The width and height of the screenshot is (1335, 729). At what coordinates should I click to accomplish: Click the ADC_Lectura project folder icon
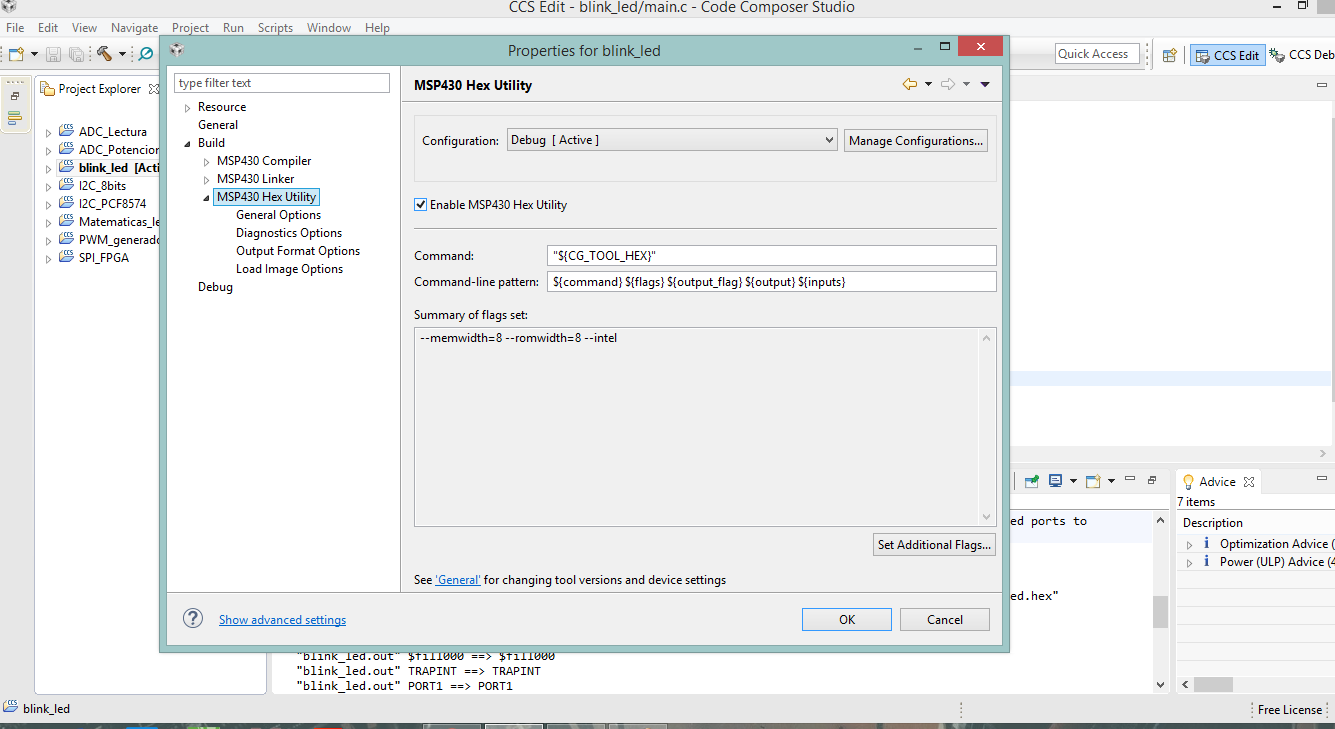pyautogui.click(x=66, y=131)
